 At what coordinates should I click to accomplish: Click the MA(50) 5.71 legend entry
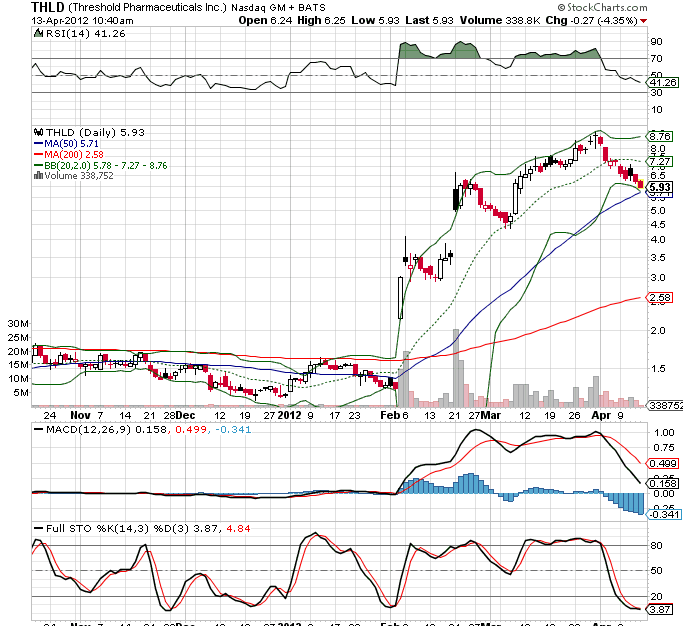click(x=67, y=143)
